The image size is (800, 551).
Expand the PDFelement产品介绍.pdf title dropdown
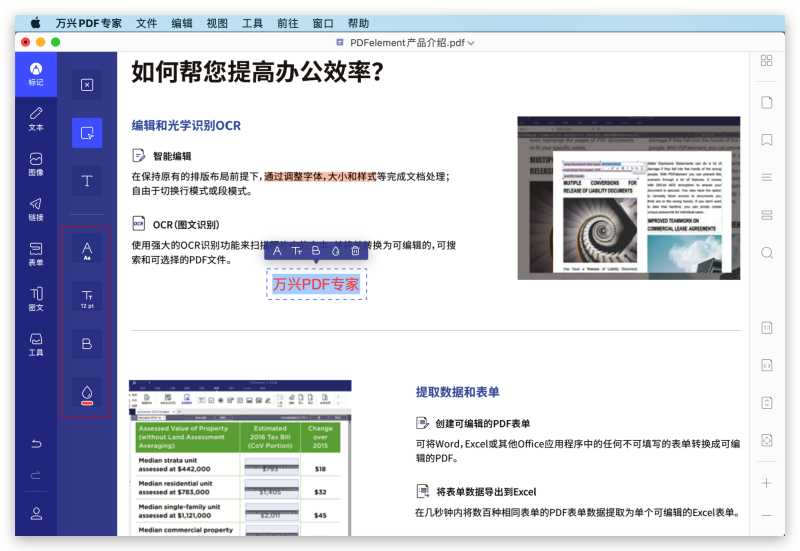point(471,43)
